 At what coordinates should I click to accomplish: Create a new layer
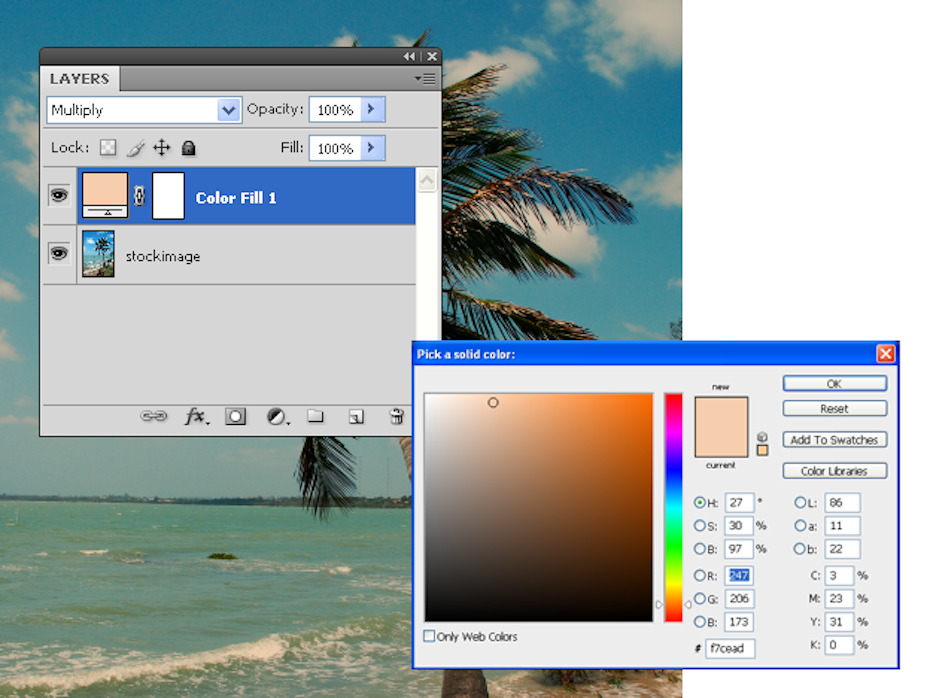tap(356, 417)
